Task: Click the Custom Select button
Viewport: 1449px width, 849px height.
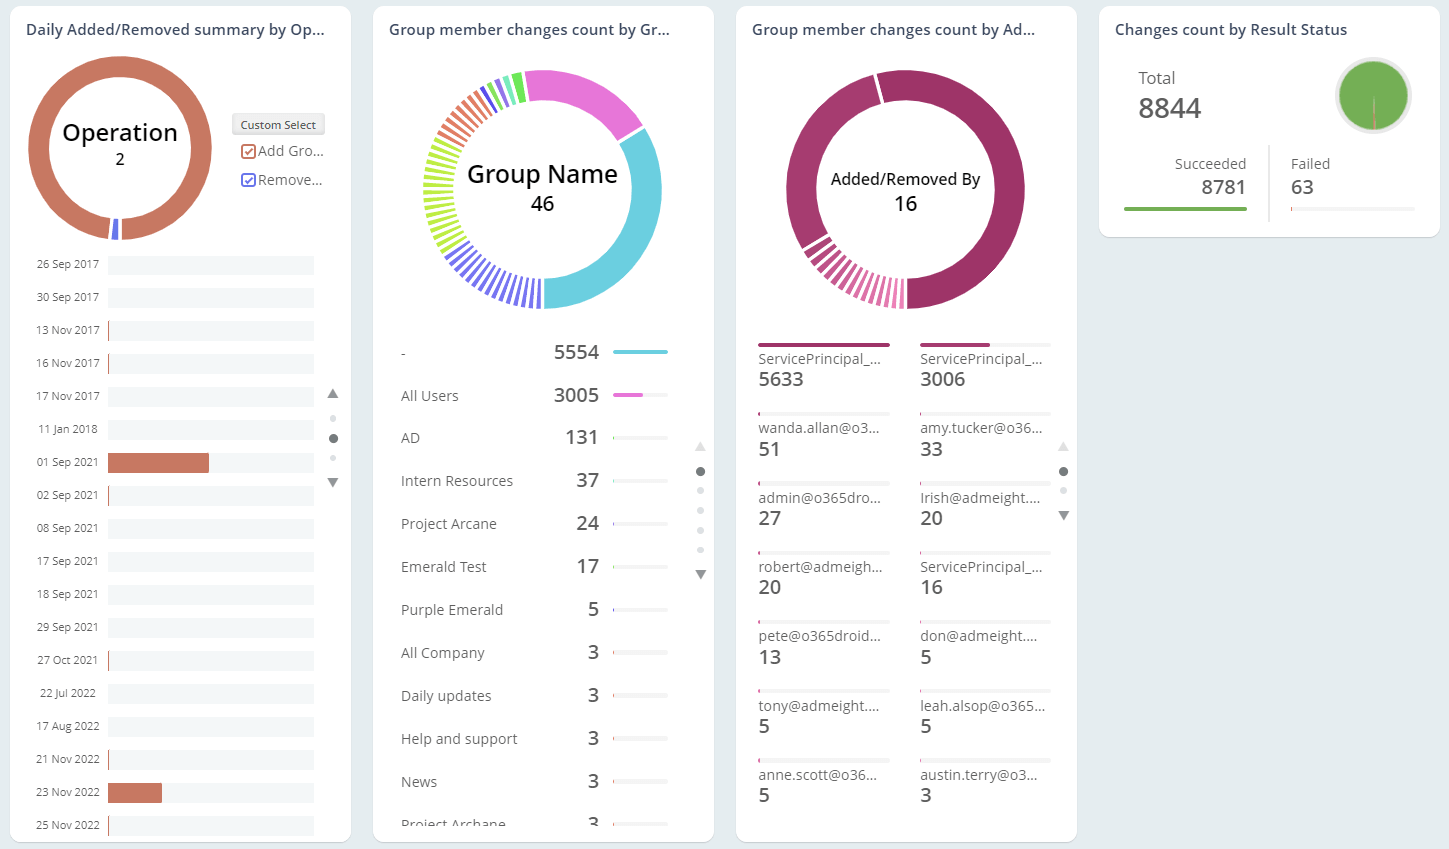Action: [278, 124]
